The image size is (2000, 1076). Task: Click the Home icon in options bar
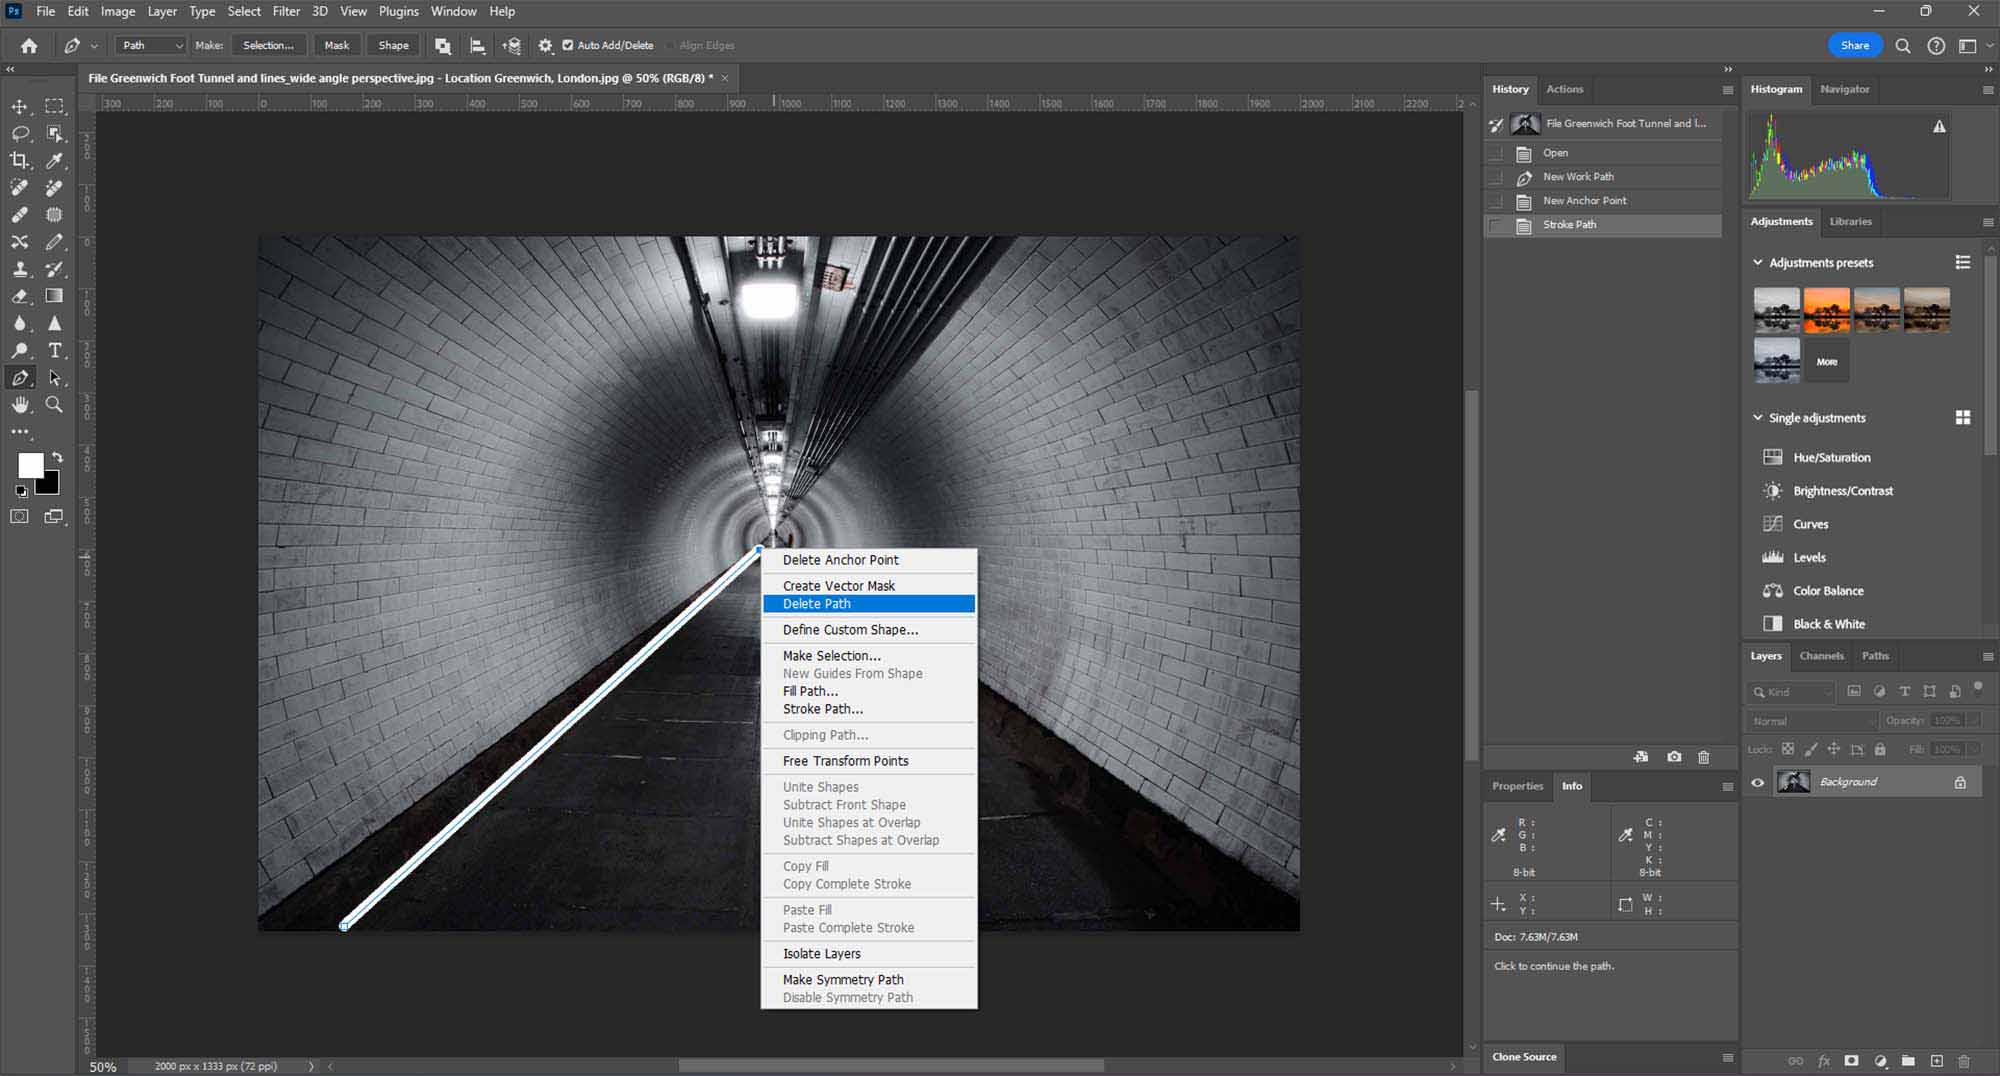pyautogui.click(x=29, y=45)
